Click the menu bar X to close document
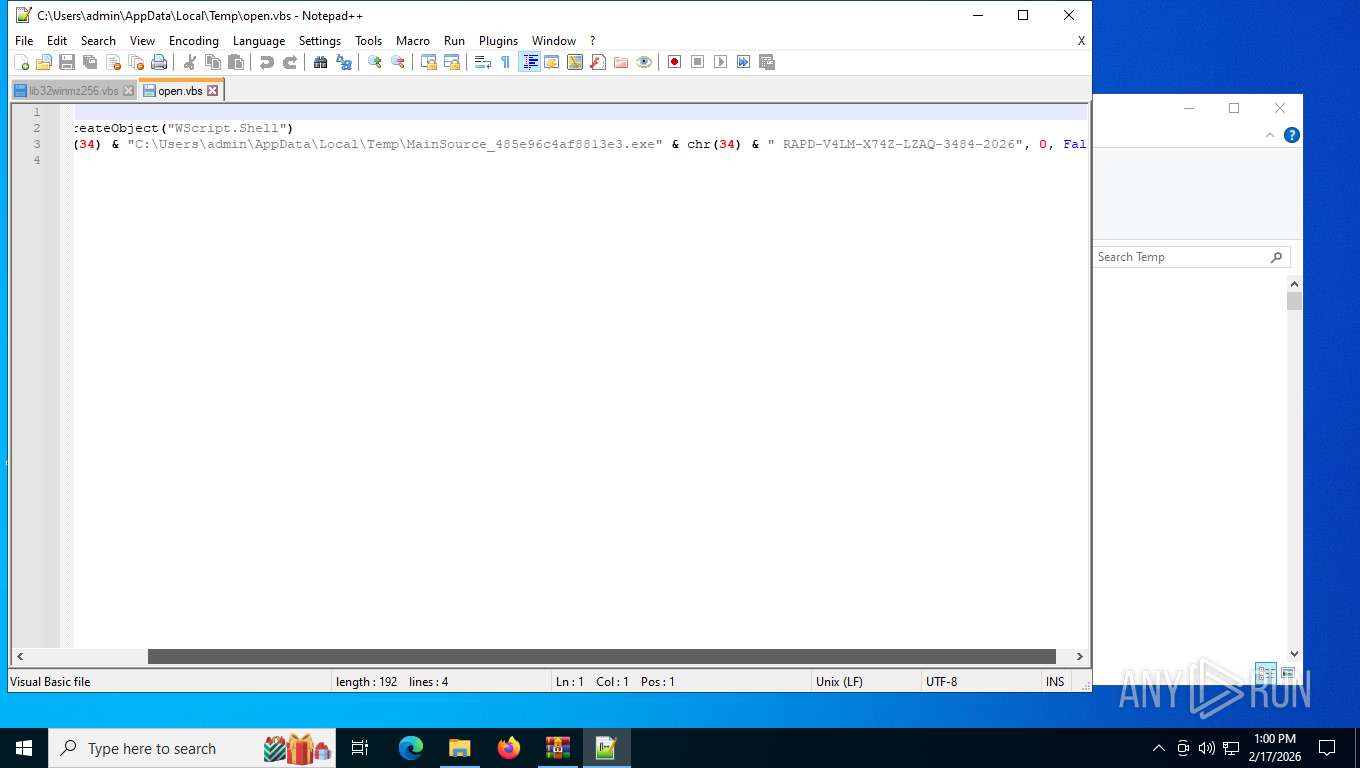 point(1081,41)
